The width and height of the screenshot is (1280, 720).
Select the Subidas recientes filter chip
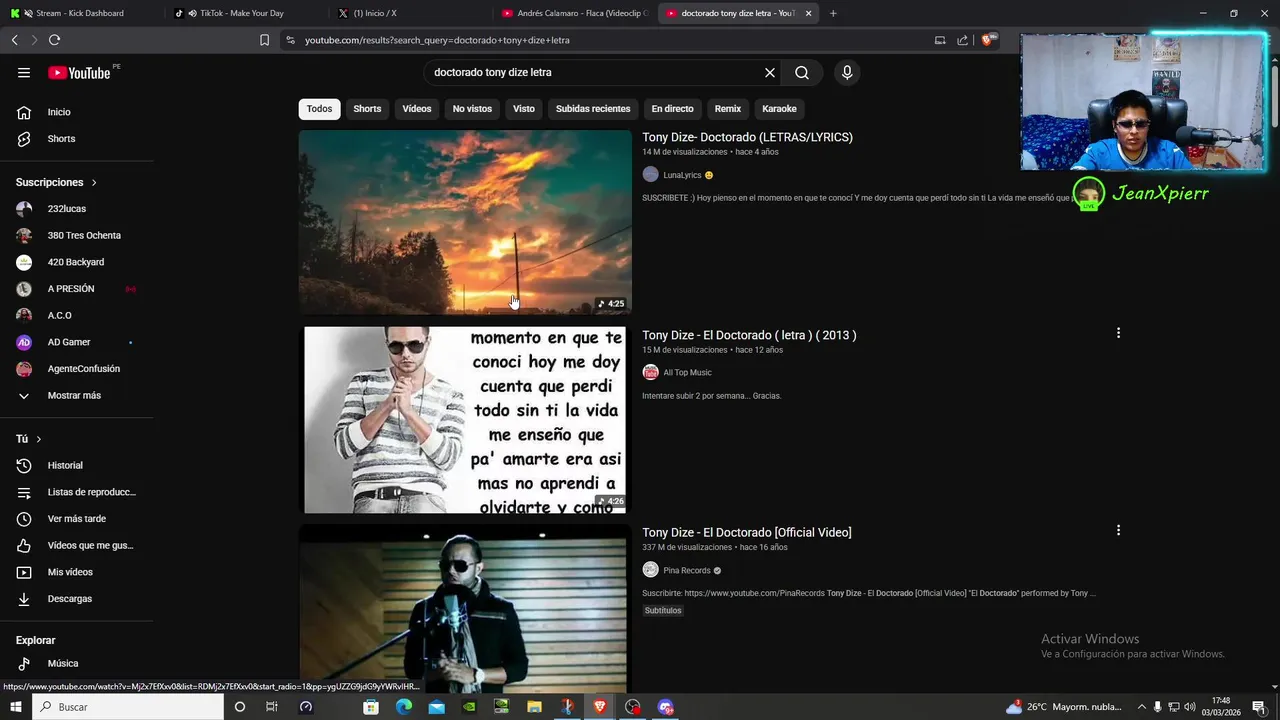pos(593,109)
